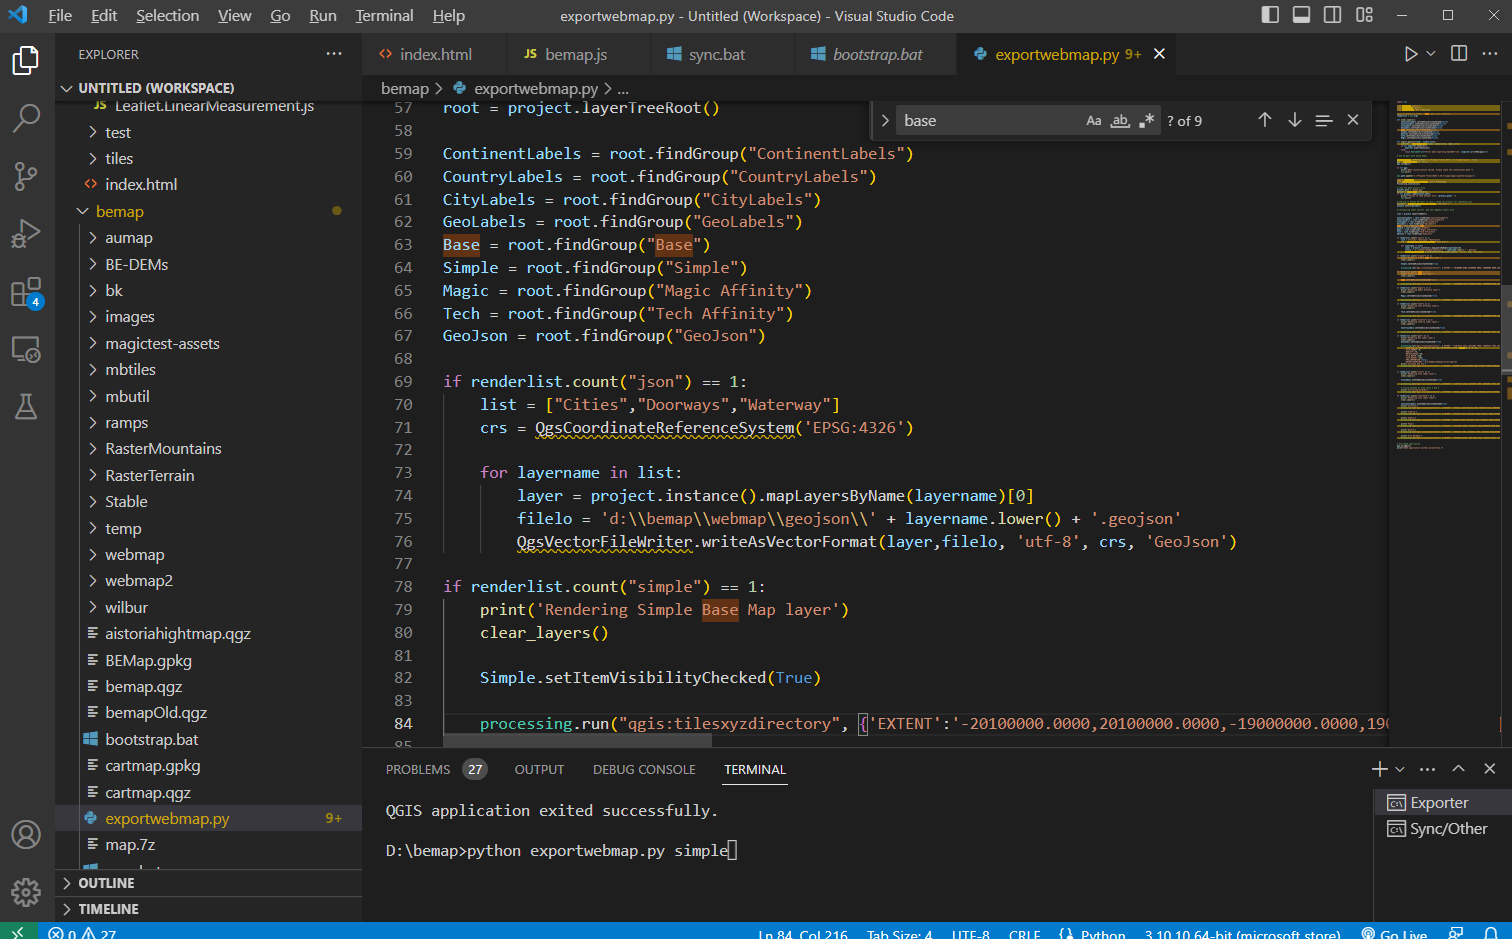This screenshot has width=1512, height=939.
Task: Open cartmap.gpkg file in explorer
Action: tap(208, 766)
